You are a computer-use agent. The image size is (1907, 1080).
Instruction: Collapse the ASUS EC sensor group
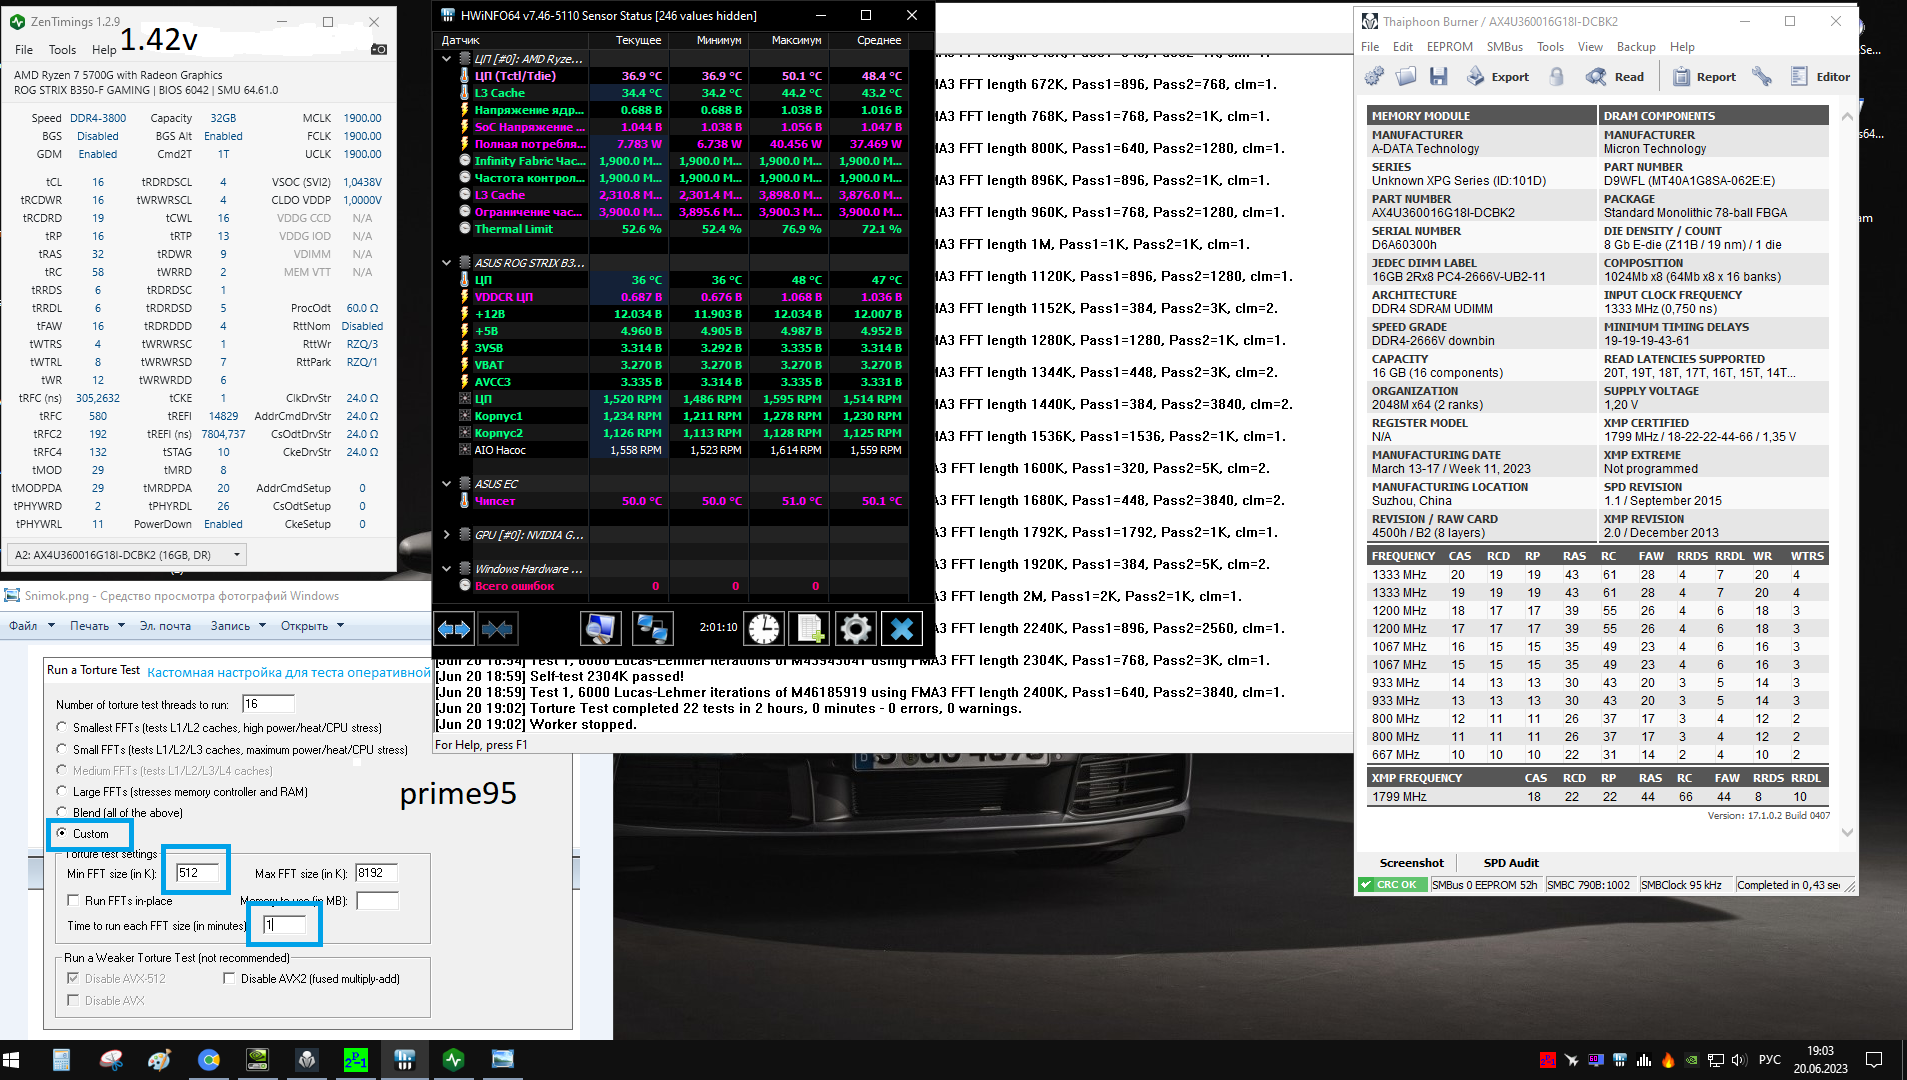[447, 484]
